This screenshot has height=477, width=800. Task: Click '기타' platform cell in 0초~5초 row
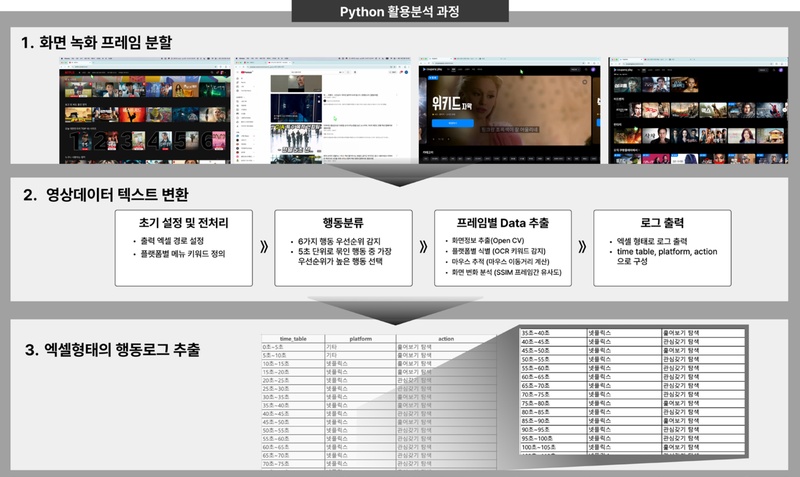tap(361, 347)
